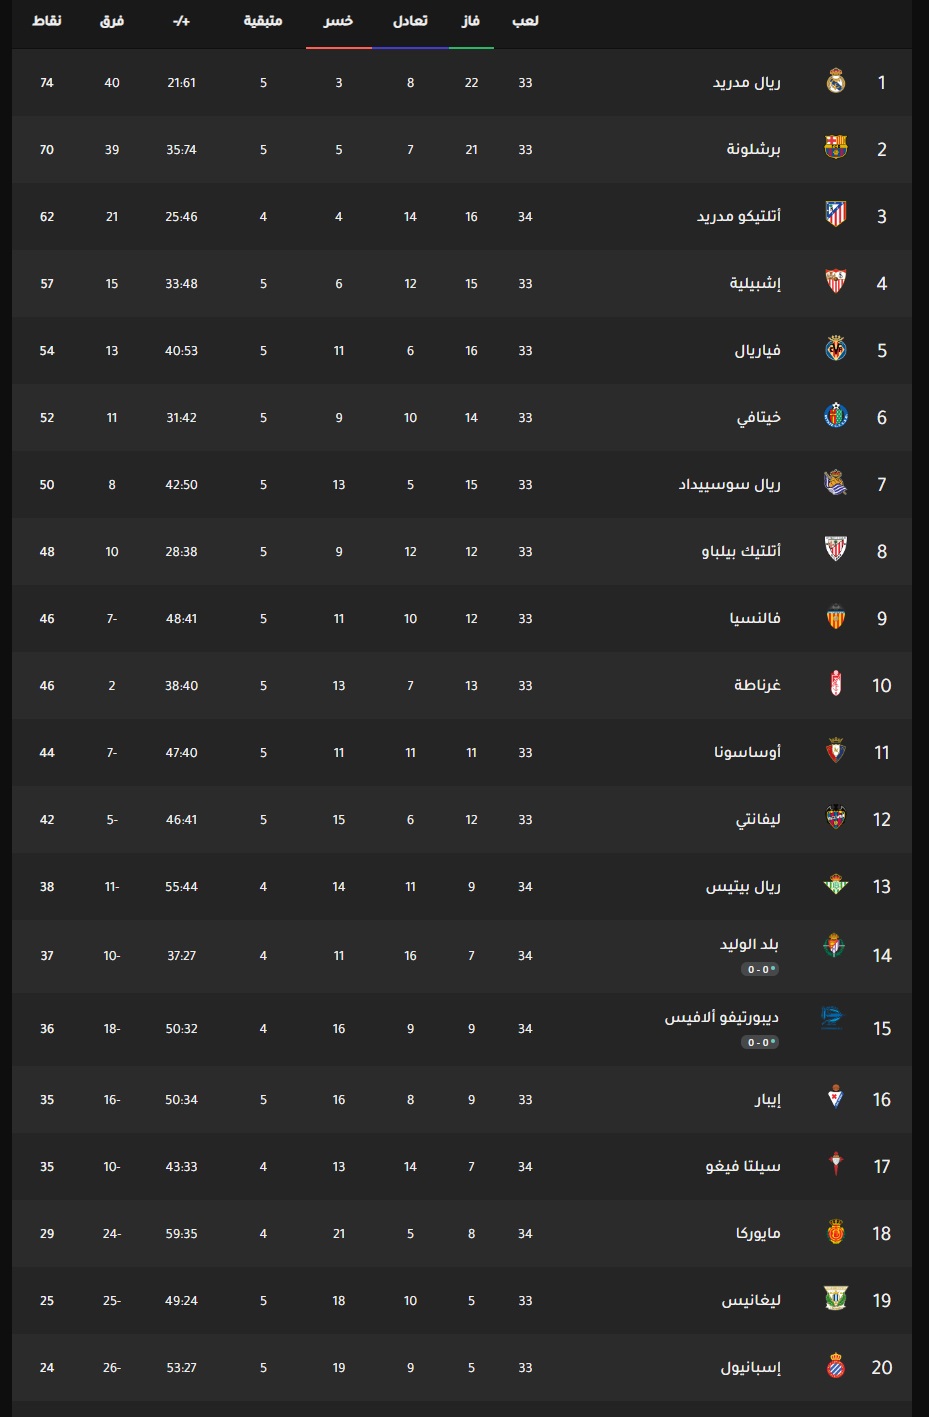Sort table by wins column header (فاز)

[x=471, y=21]
